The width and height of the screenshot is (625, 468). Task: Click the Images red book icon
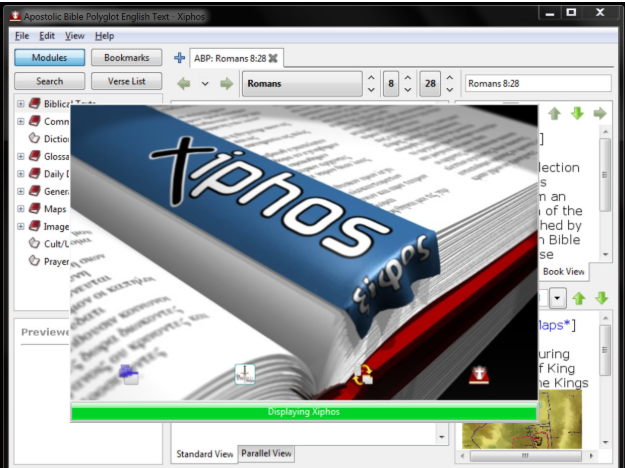tap(35, 226)
